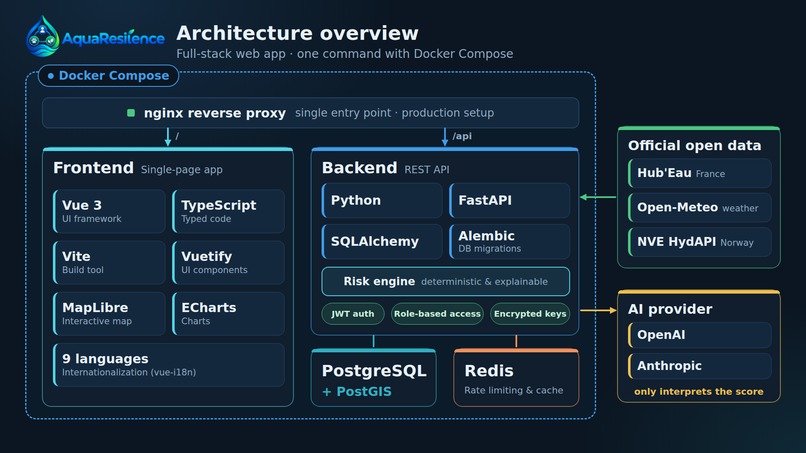The image size is (806, 453).
Task: Click the Frontend heading
Action: coord(93,168)
